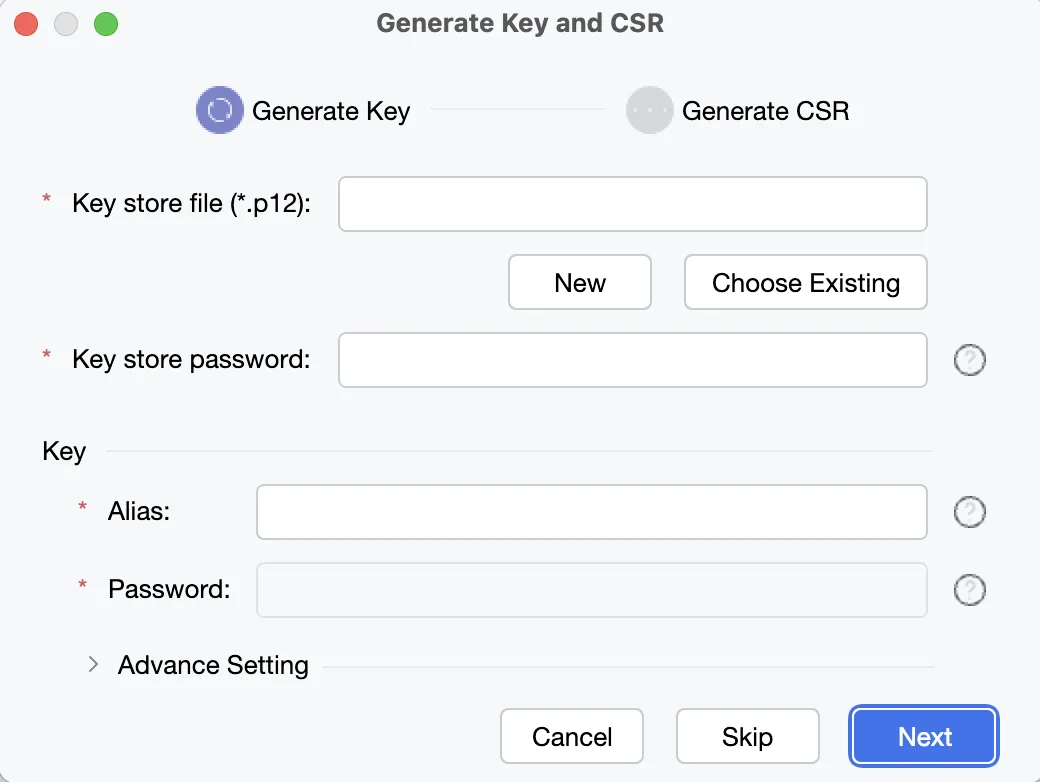Click the green zoom window button
The width and height of the screenshot is (1040, 782).
click(105, 24)
